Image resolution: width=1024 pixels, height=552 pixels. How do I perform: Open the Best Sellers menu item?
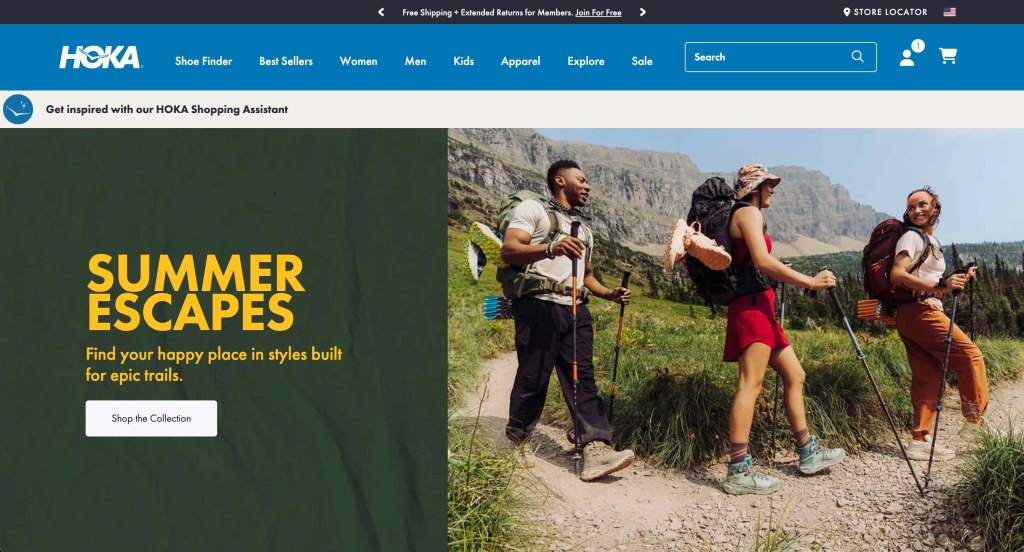(x=285, y=61)
